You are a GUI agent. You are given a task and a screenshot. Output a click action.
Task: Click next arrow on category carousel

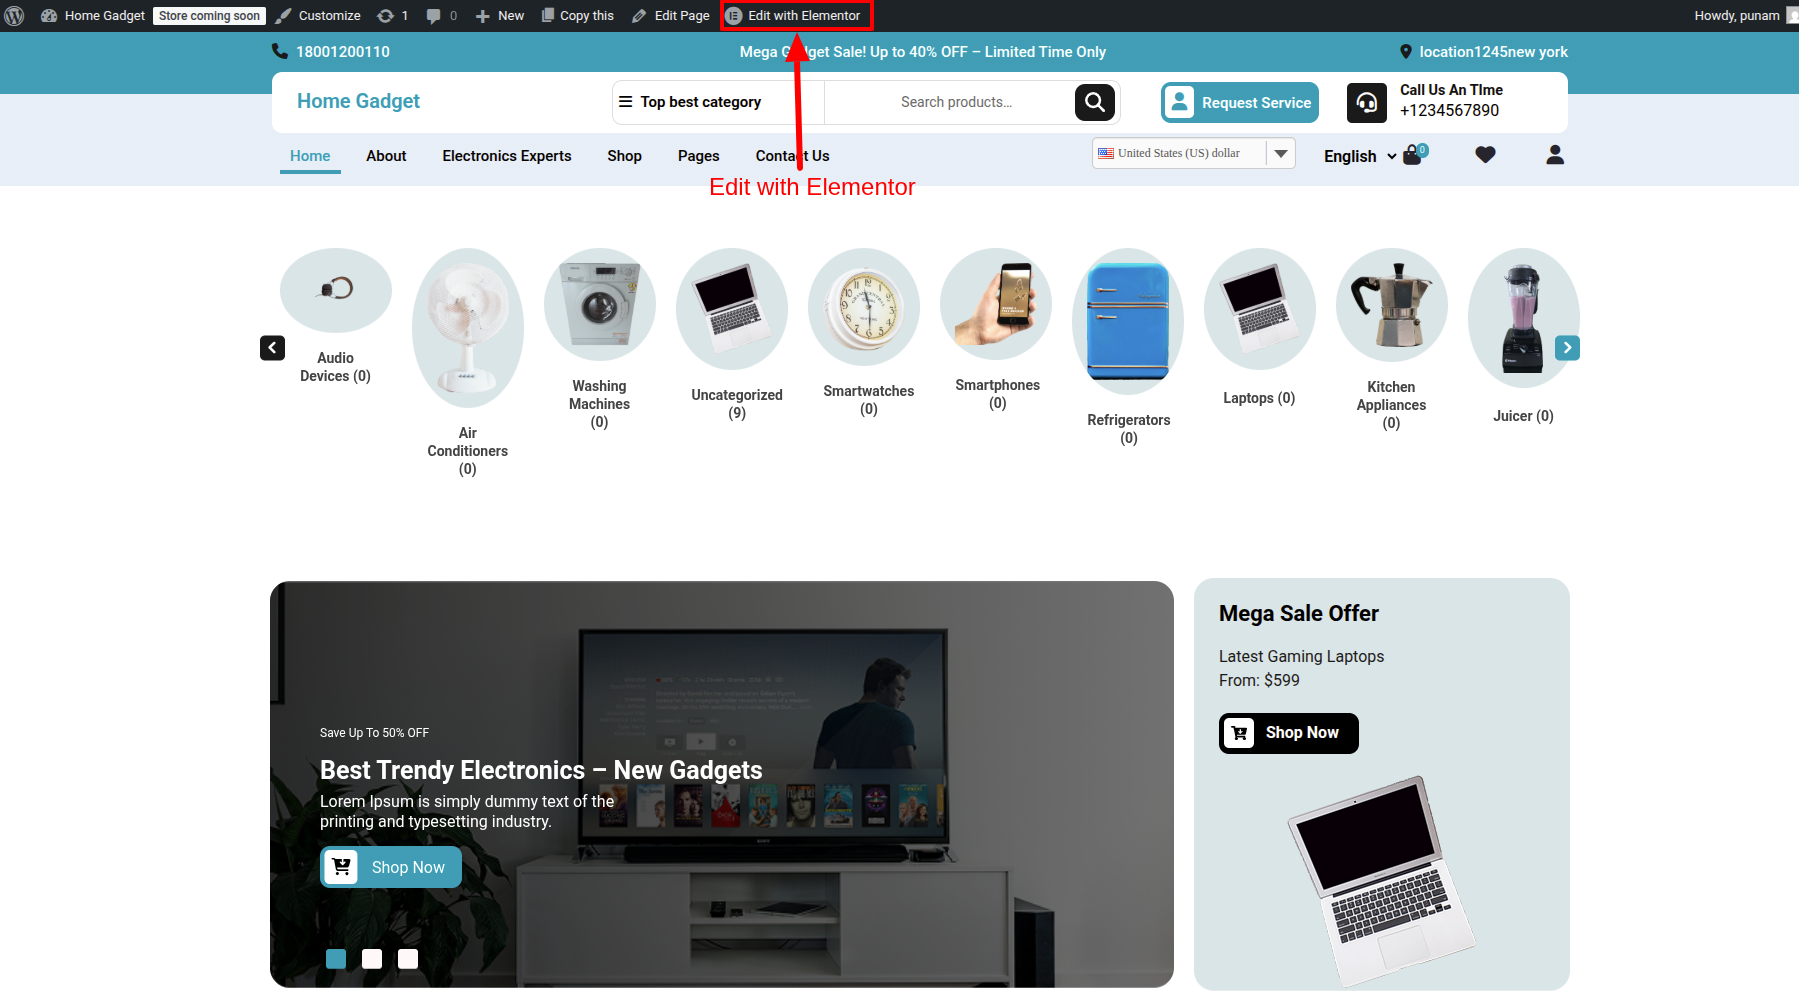(1567, 348)
